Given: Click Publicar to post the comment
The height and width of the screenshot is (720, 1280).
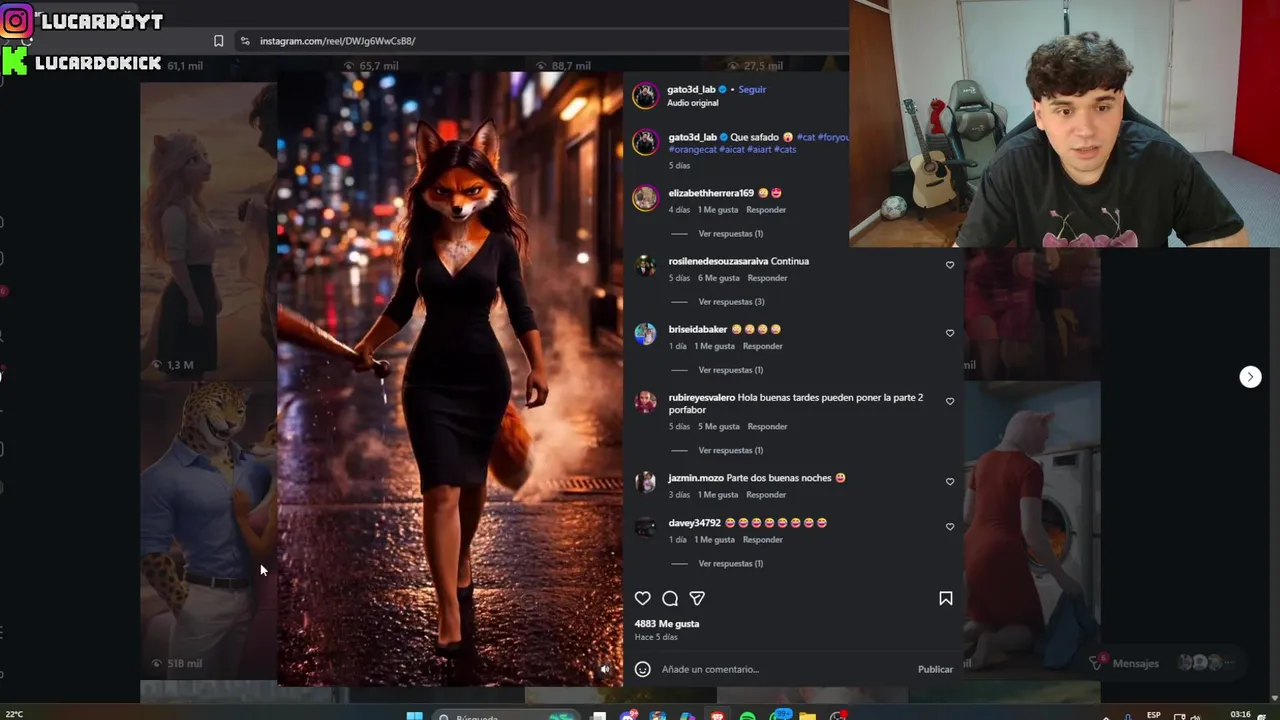Looking at the screenshot, I should (x=935, y=669).
